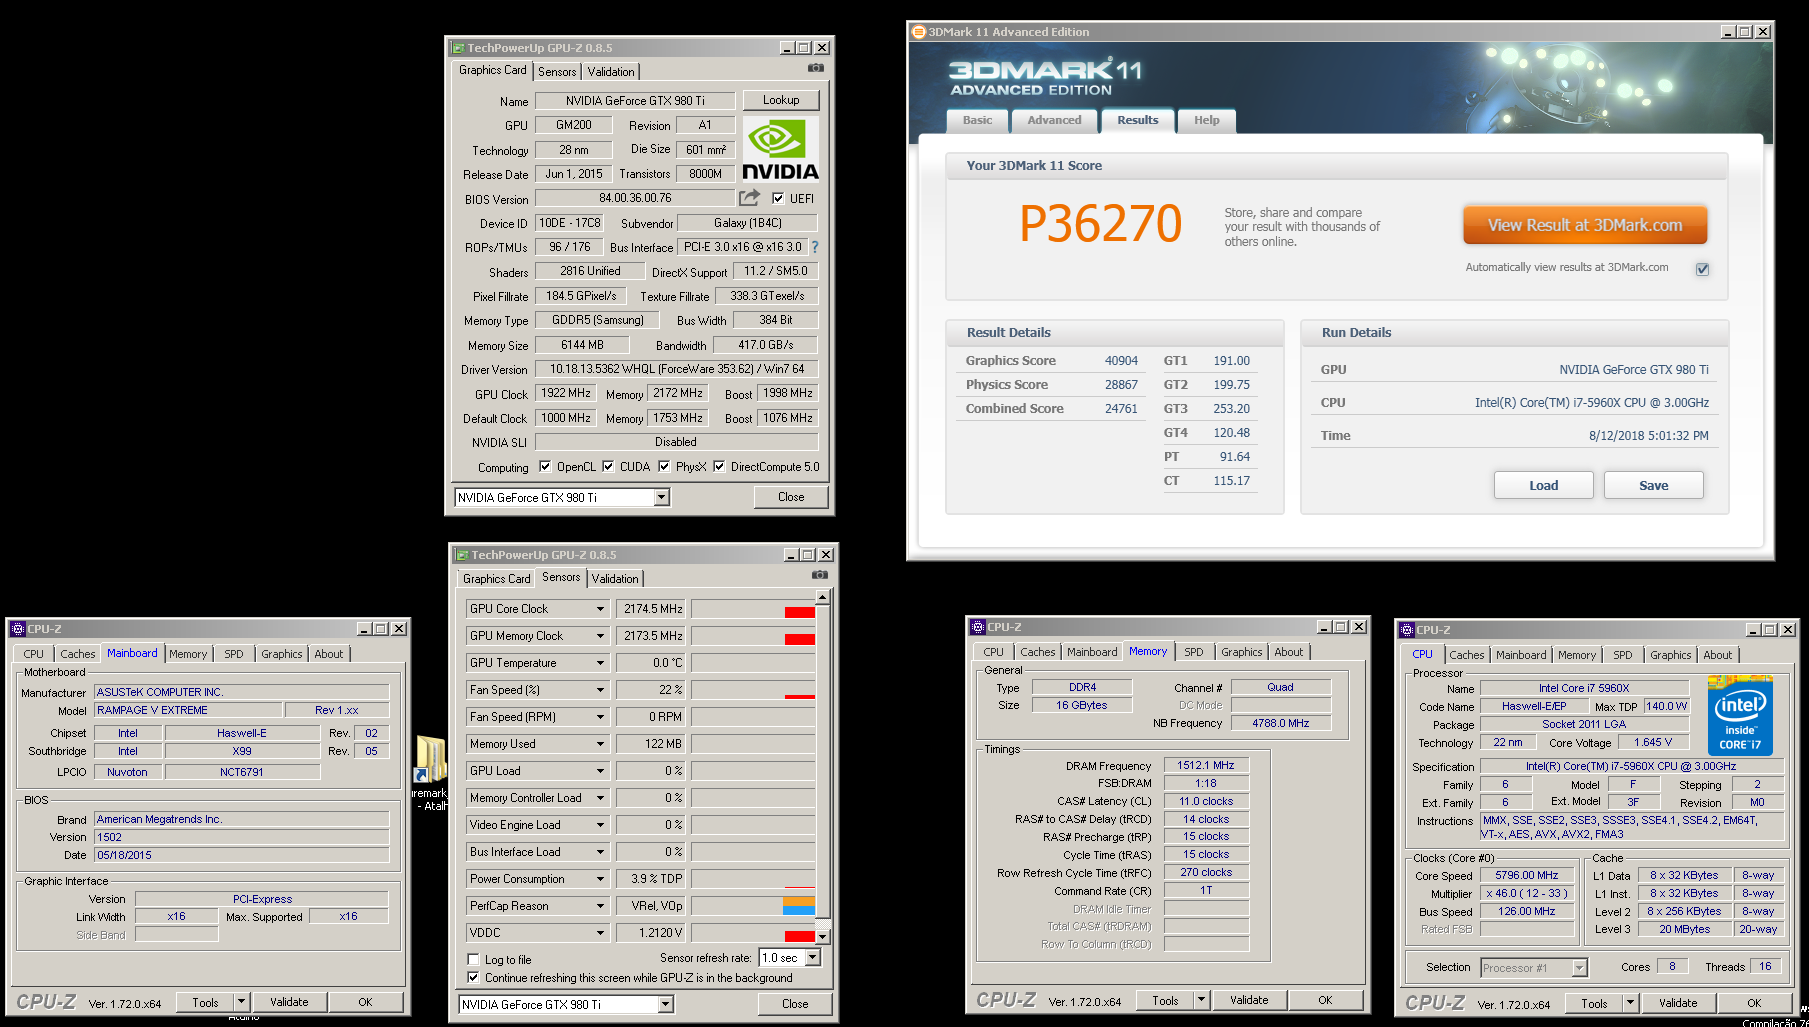Open GPU selection dropdown in top GPU-Z window
This screenshot has height=1027, width=1809.
[661, 497]
